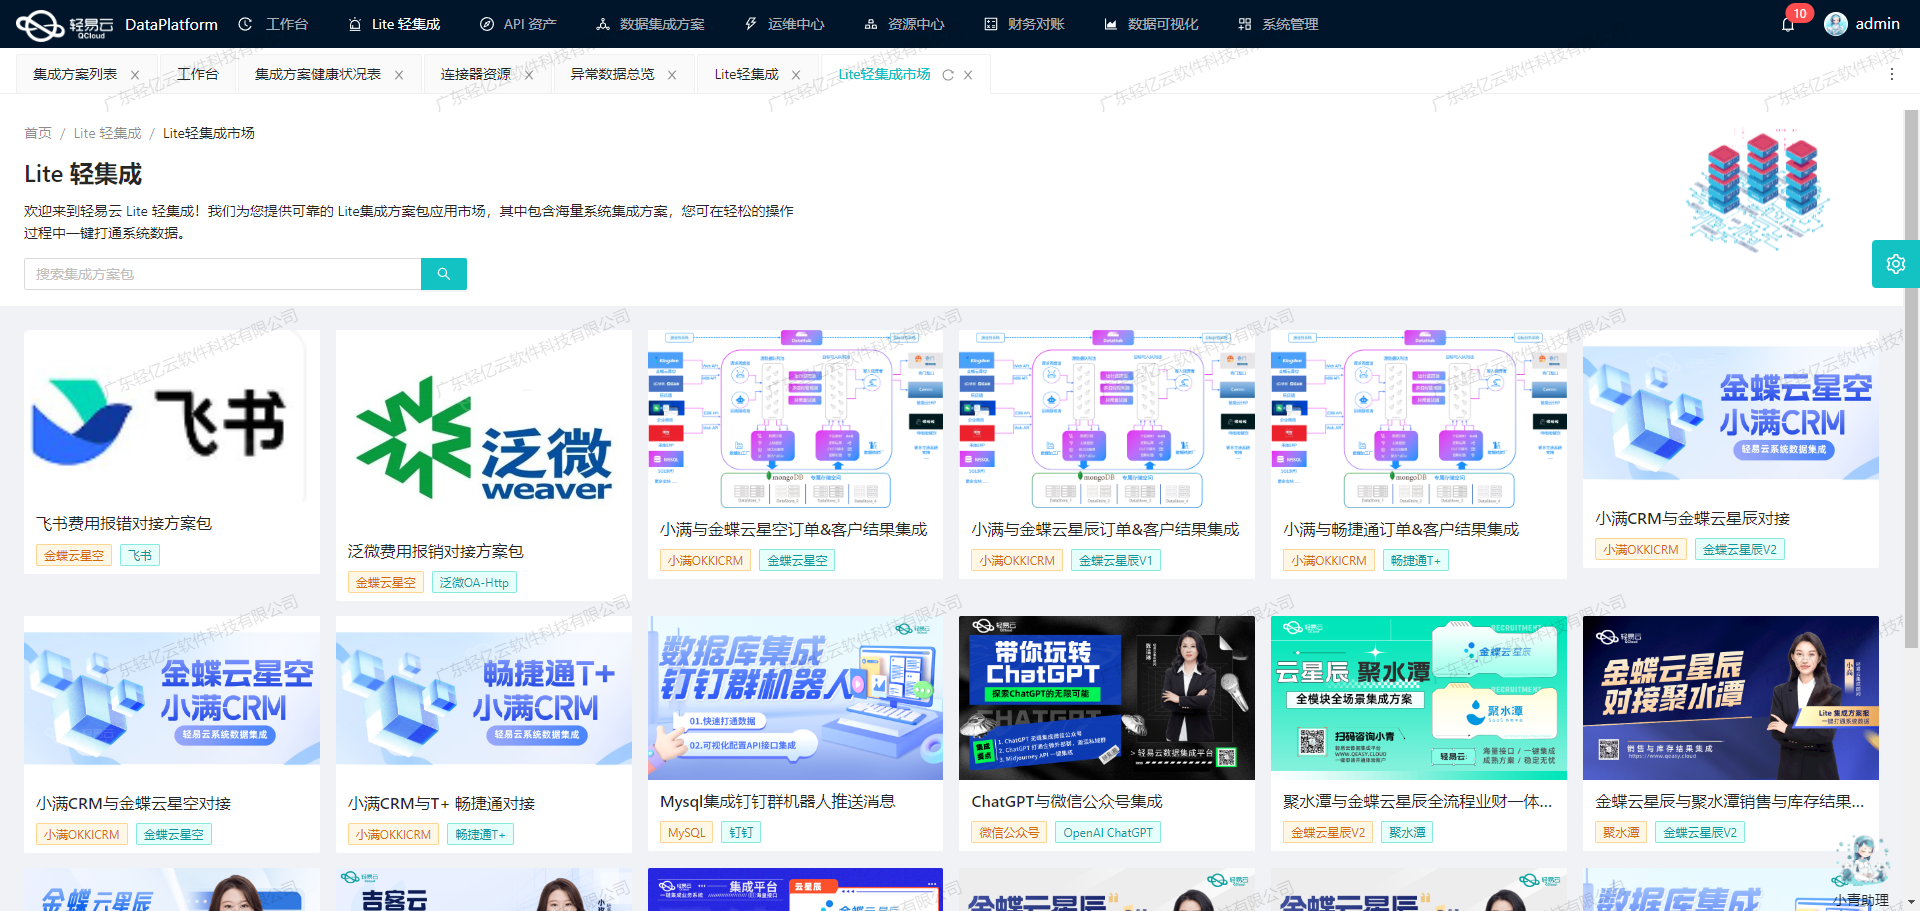Switch to the 集成方案列表 tab
1920x911 pixels.
pyautogui.click(x=75, y=74)
